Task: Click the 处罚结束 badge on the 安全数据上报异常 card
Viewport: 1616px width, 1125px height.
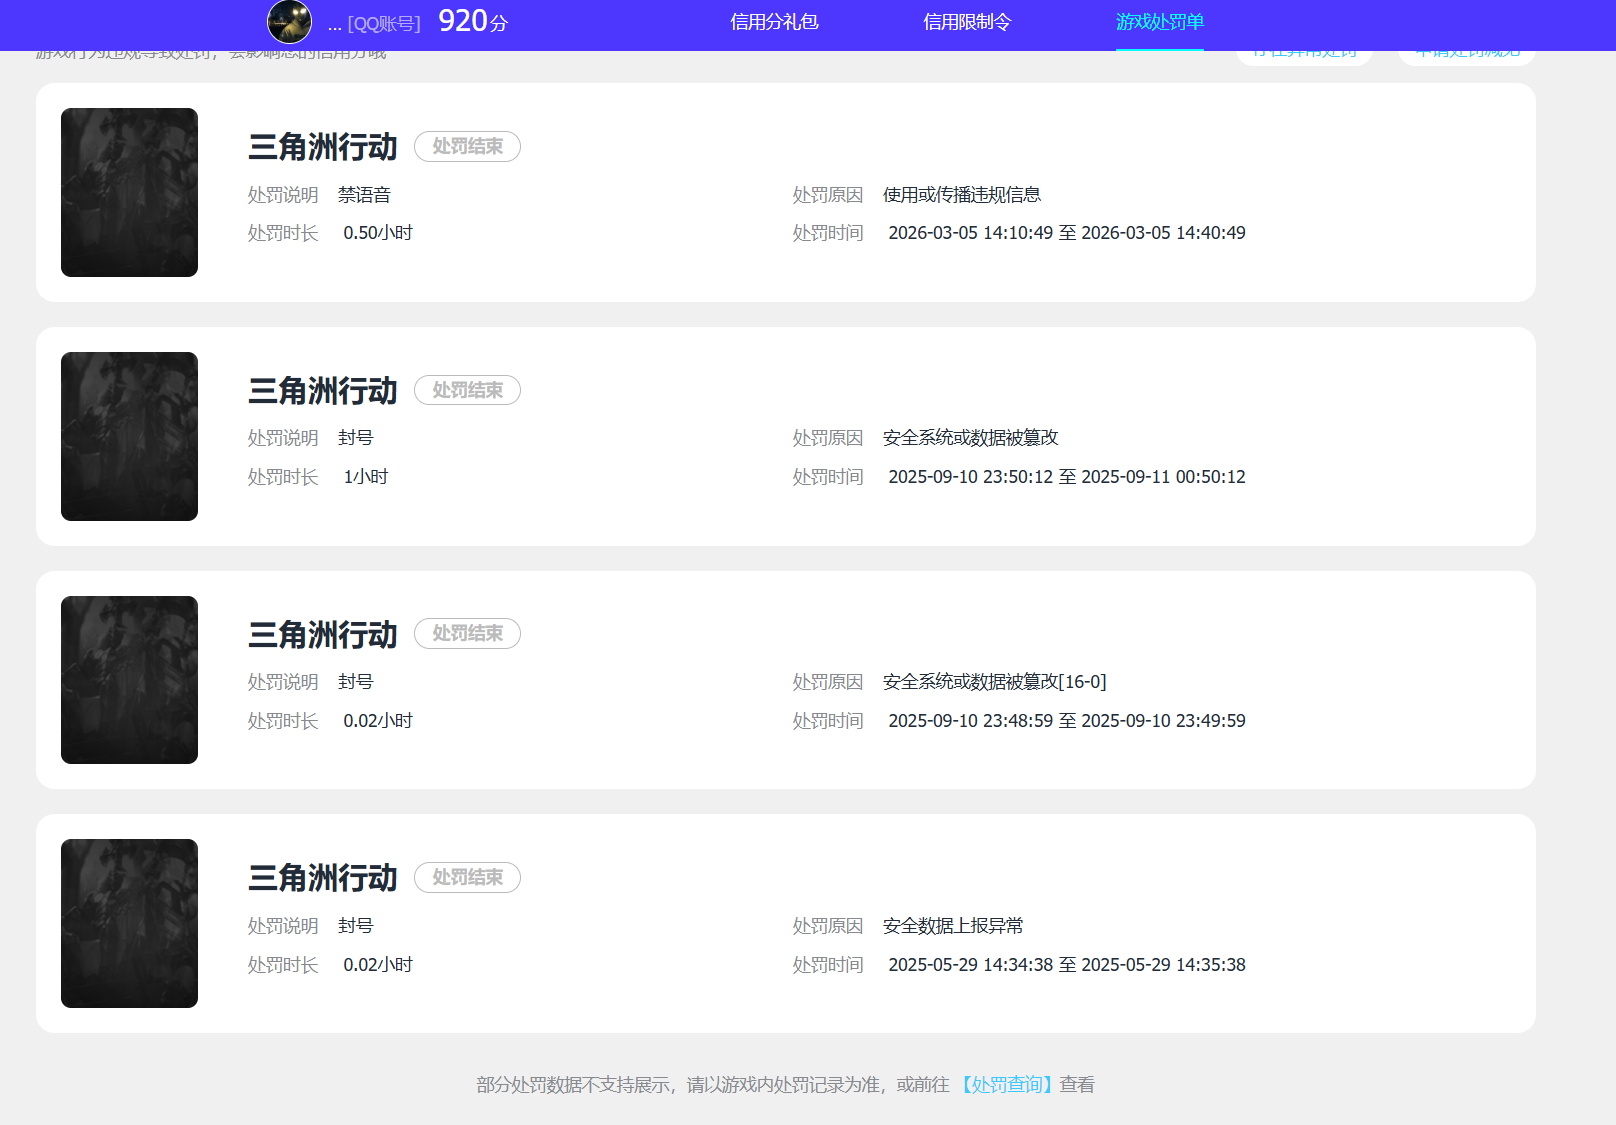Action: (x=467, y=877)
